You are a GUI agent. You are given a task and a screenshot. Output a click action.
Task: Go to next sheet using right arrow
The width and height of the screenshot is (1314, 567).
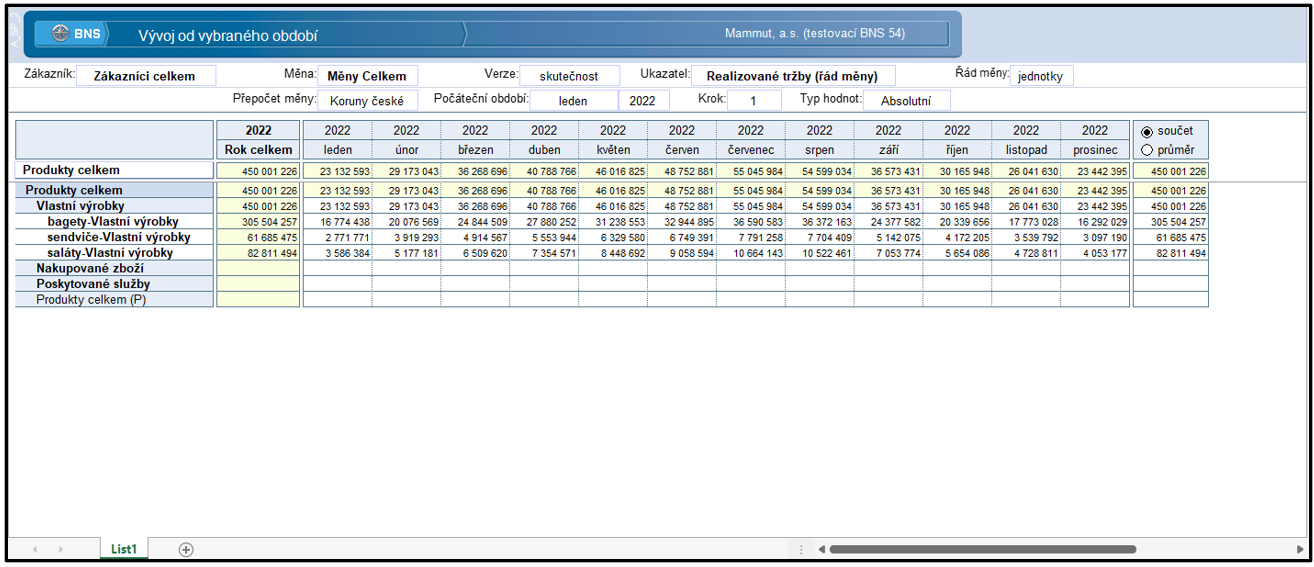[60, 549]
